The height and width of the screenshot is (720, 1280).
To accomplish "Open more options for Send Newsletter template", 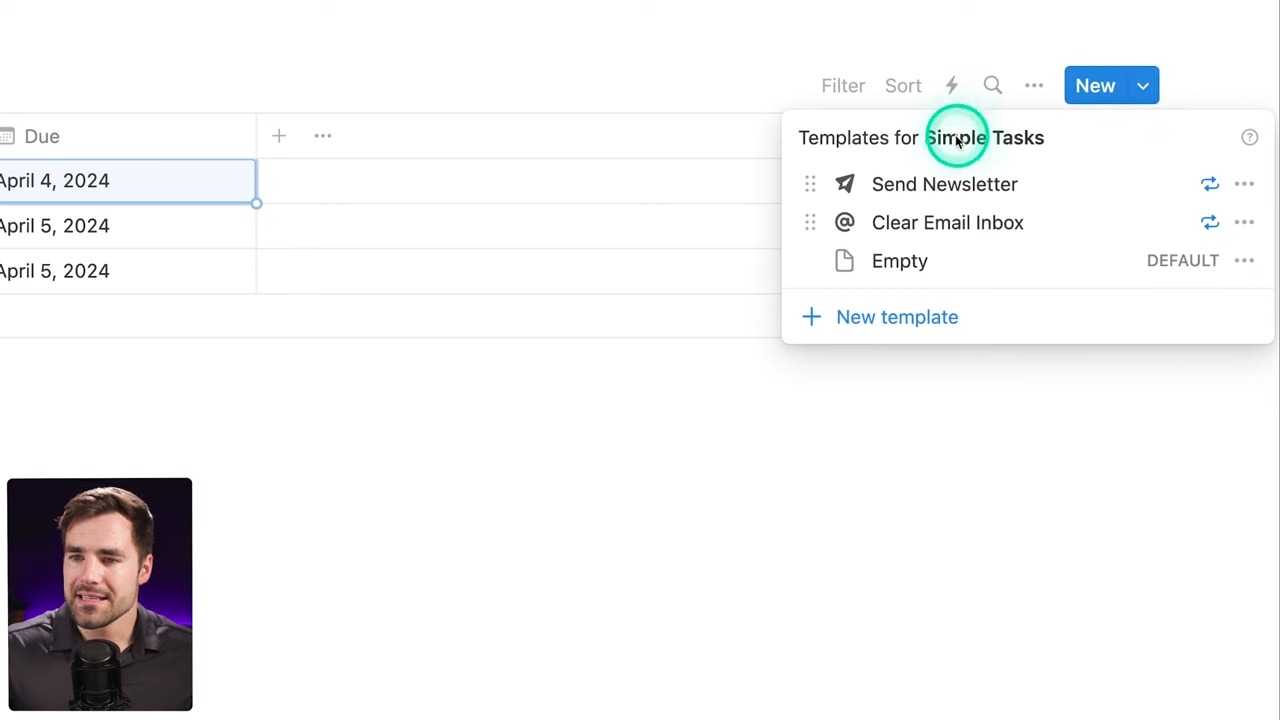I will (1244, 184).
